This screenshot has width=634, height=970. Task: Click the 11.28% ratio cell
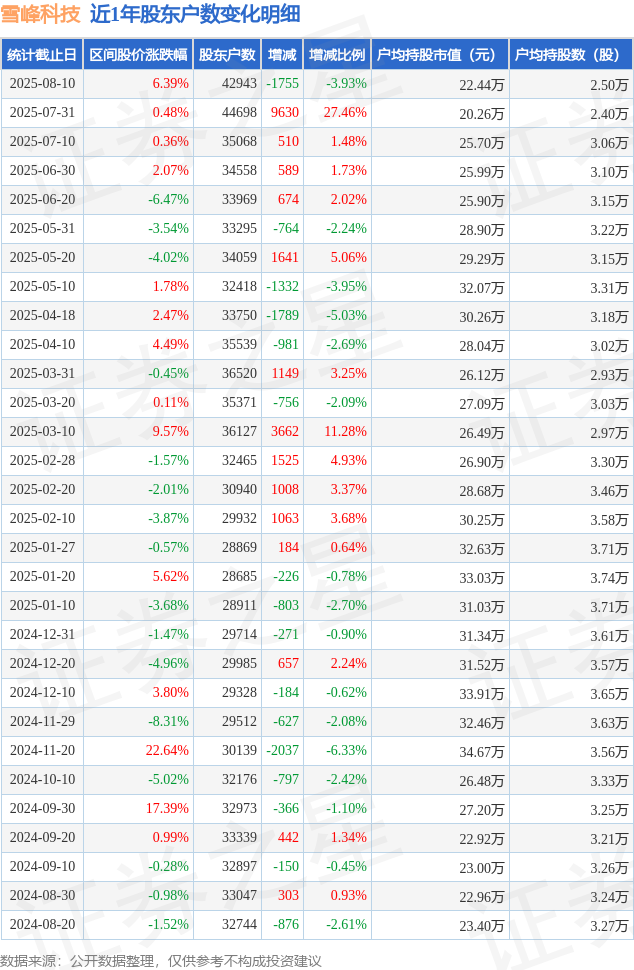coord(345,432)
